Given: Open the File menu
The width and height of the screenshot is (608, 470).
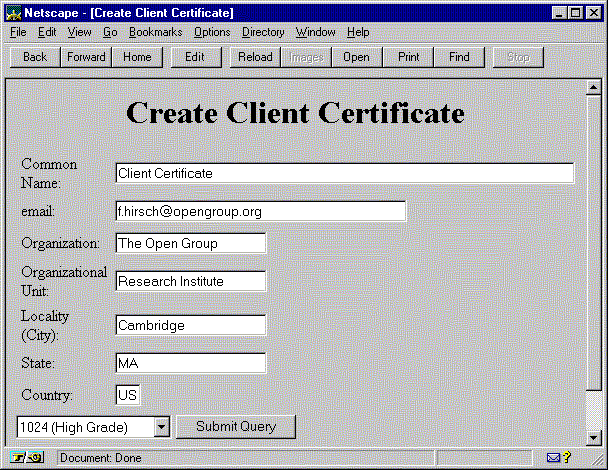Looking at the screenshot, I should point(18,32).
